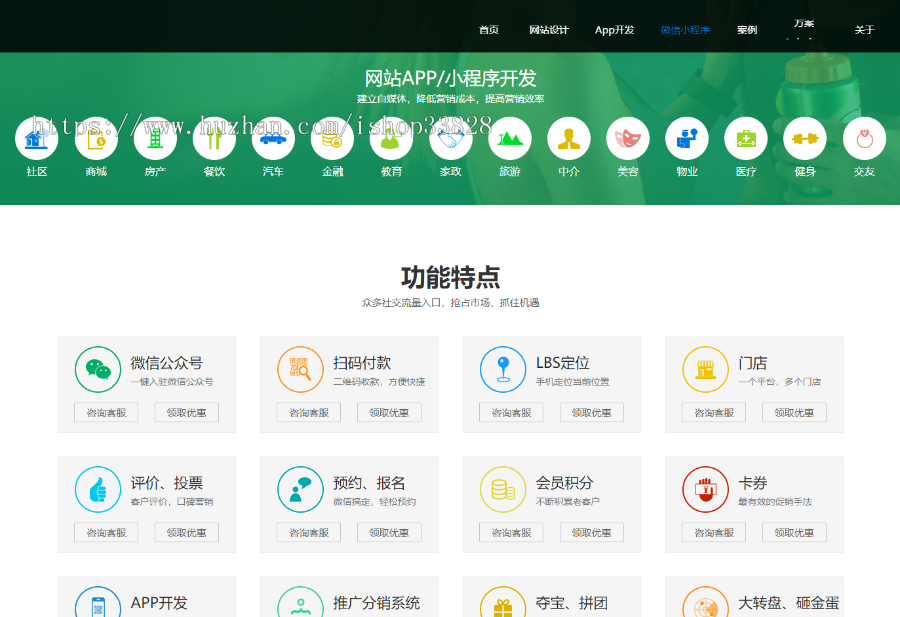Open the 会员积分 coins icon
This screenshot has height=617, width=900.
[503, 489]
